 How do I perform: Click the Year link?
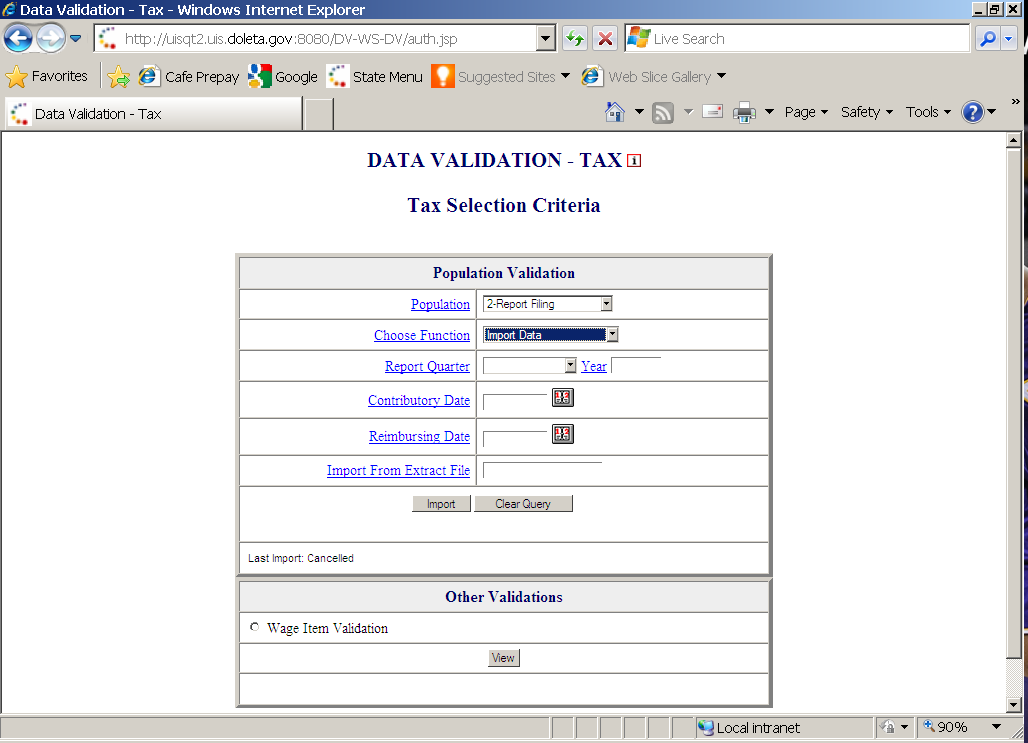(593, 367)
